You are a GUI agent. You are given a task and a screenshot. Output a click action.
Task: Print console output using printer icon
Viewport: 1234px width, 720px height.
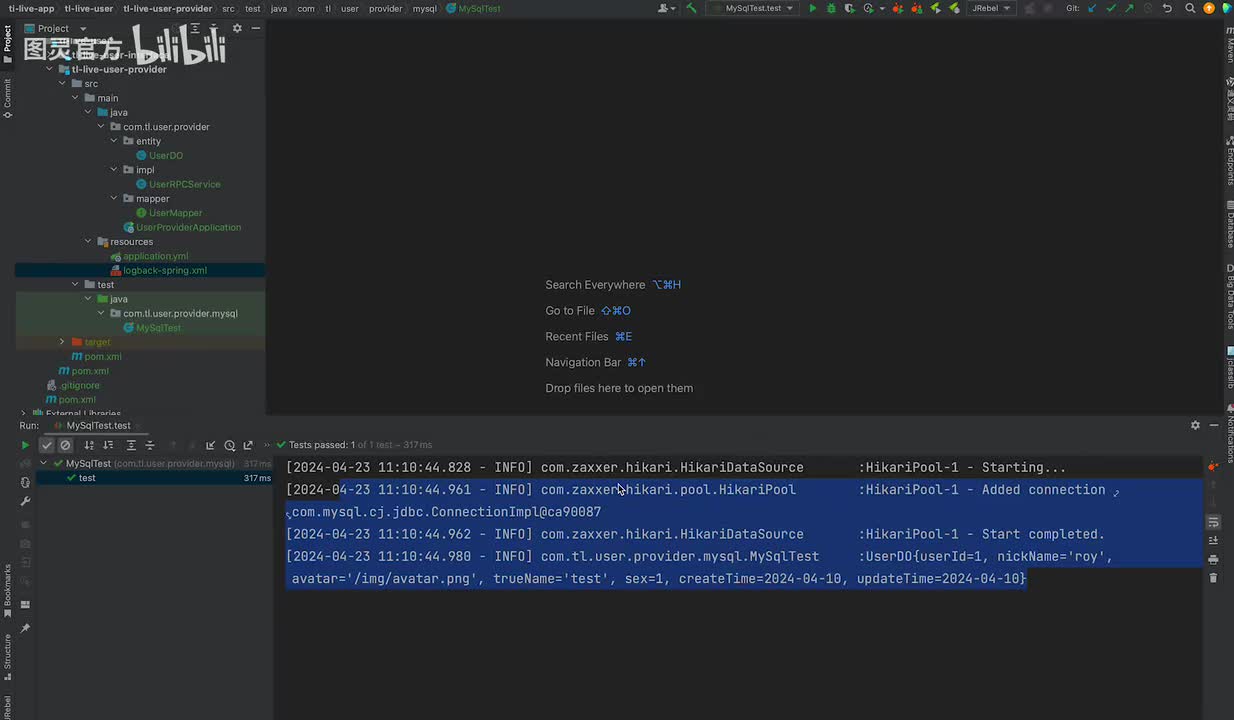tap(1213, 560)
